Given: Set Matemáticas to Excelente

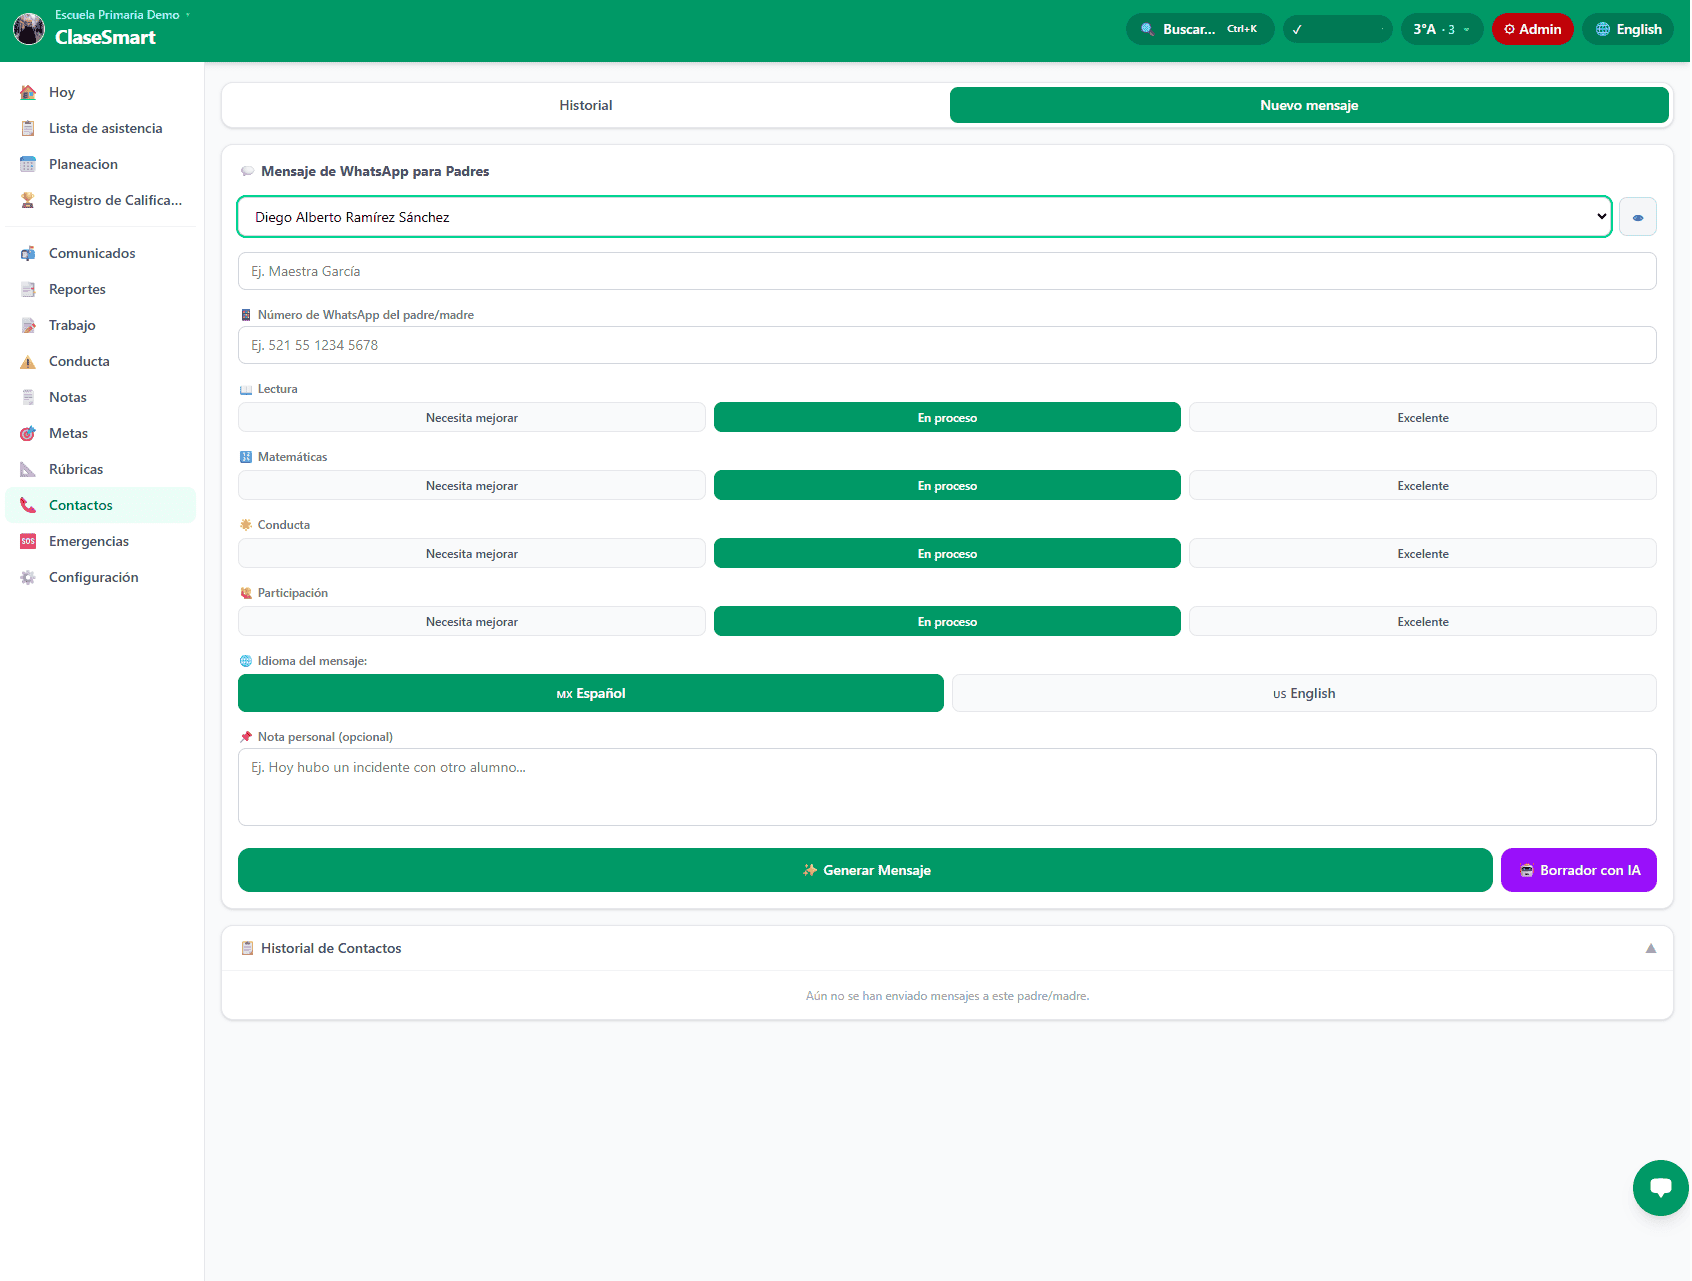Looking at the screenshot, I should coord(1423,485).
